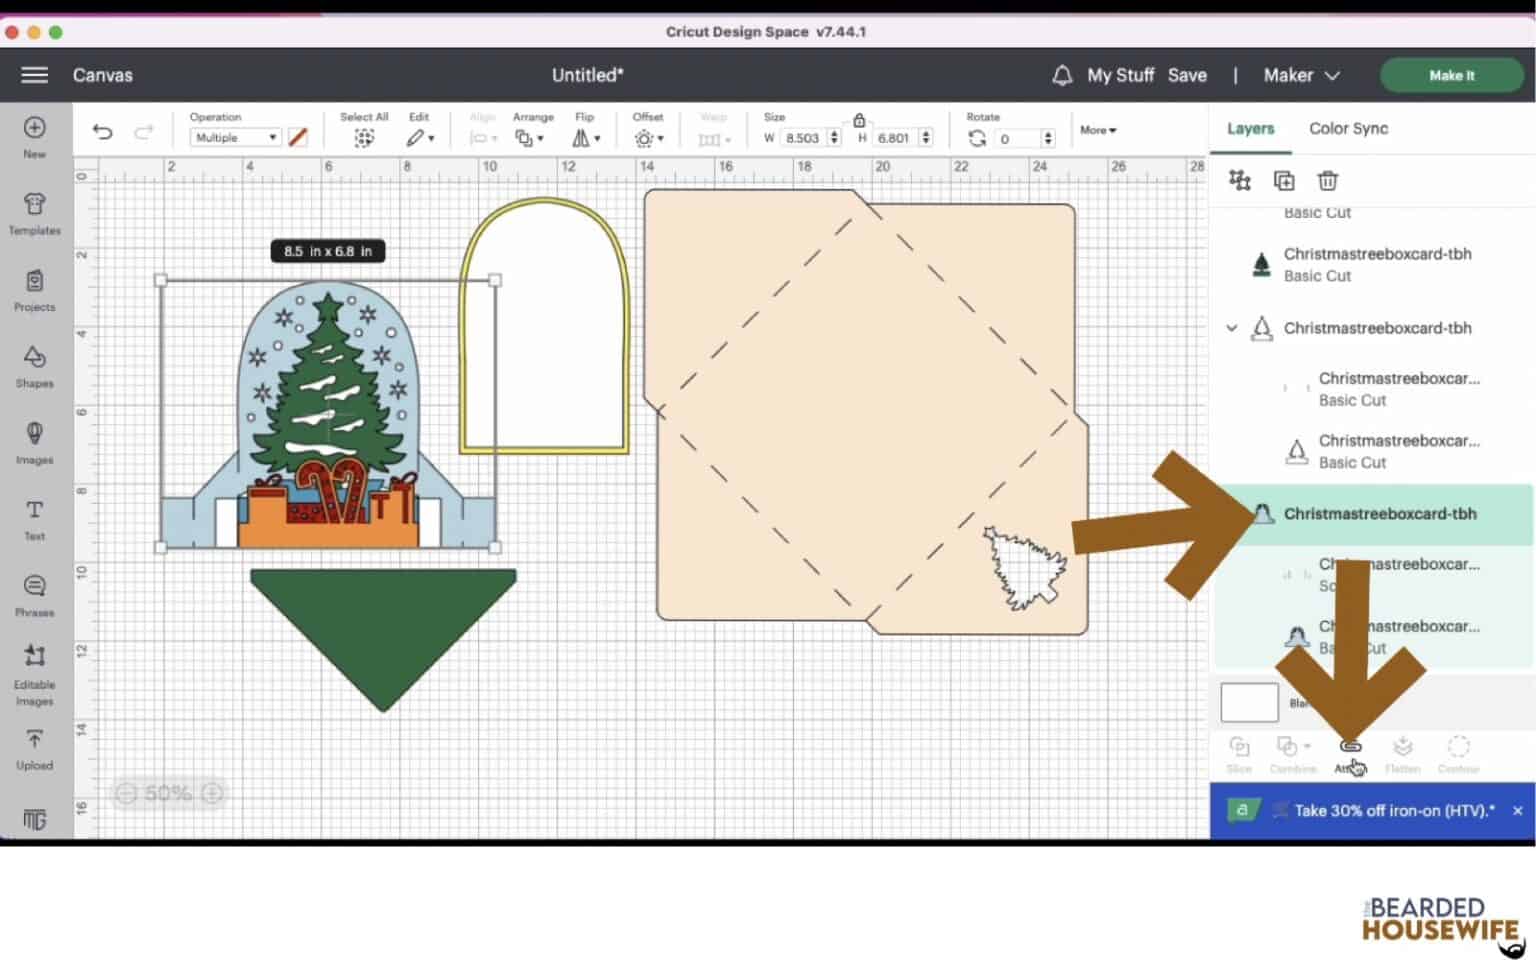1536x976 pixels.
Task: Delete the selected layer with the trash icon
Action: click(x=1327, y=181)
